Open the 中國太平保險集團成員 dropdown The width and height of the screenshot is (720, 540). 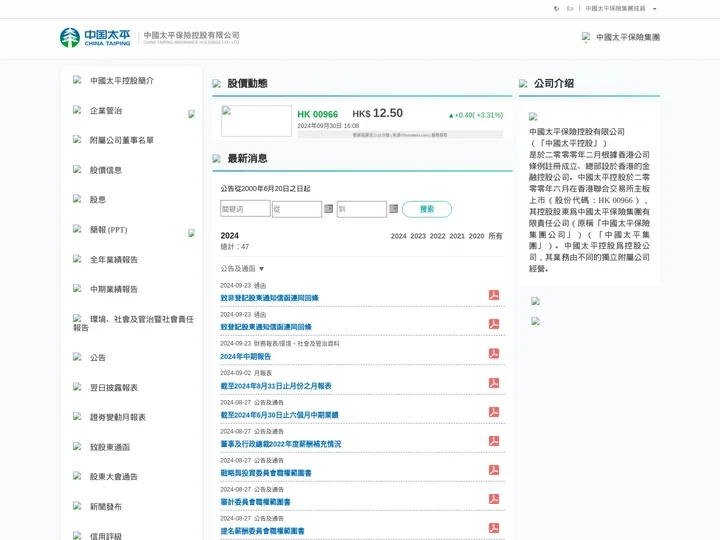pyautogui.click(x=621, y=9)
